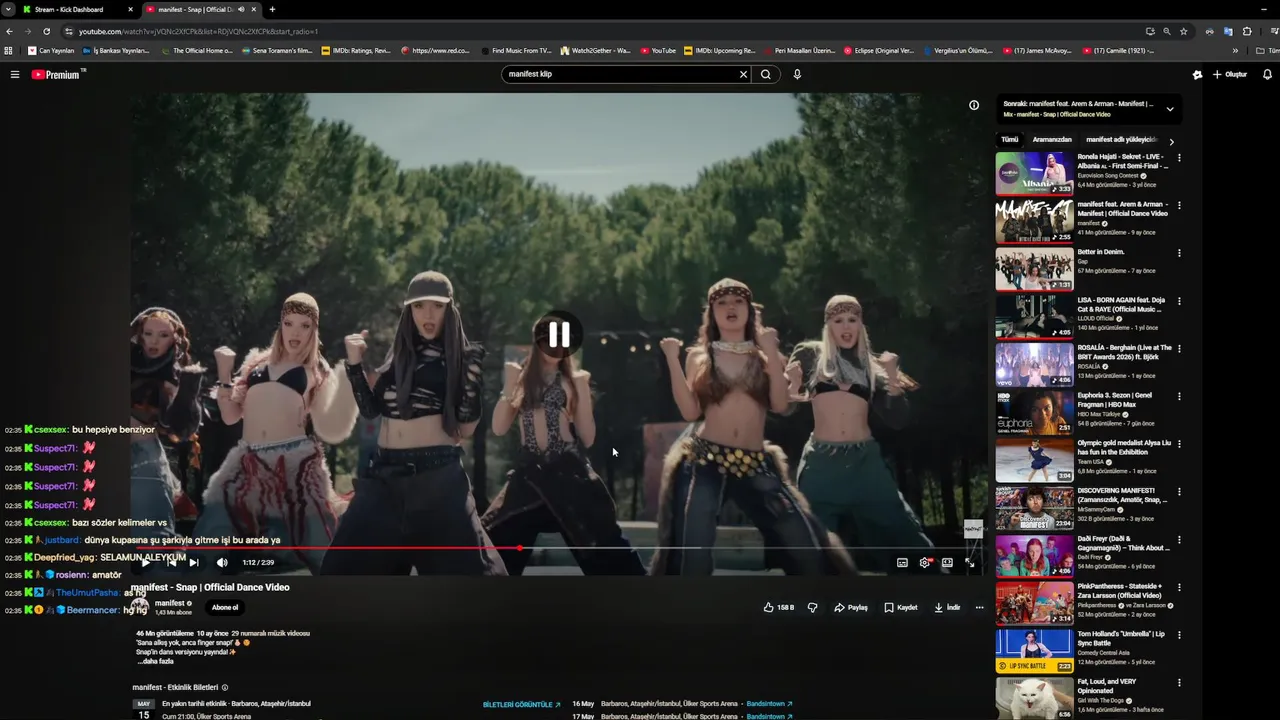Click the Oluştur create button
This screenshot has height=720, width=1280.
[1230, 74]
